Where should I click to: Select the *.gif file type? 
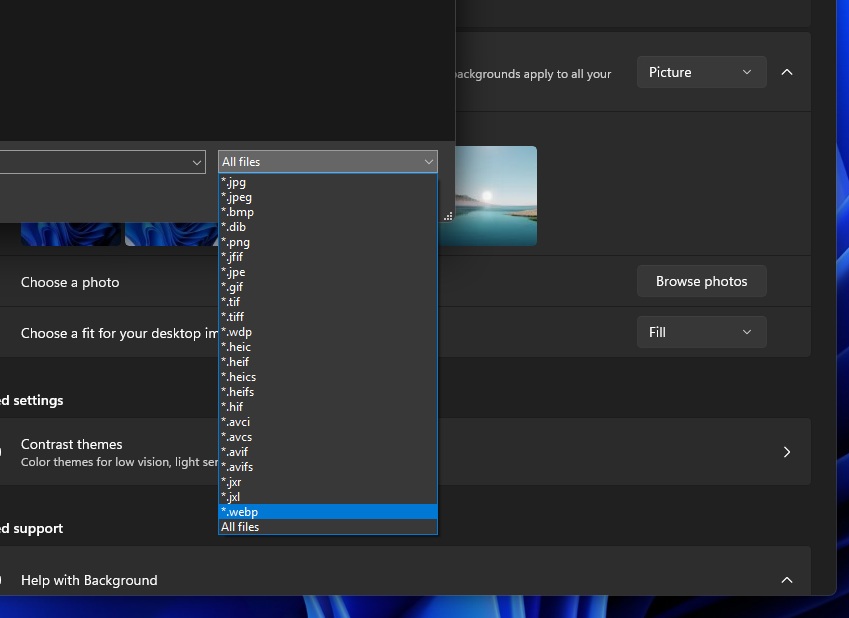[x=233, y=287]
